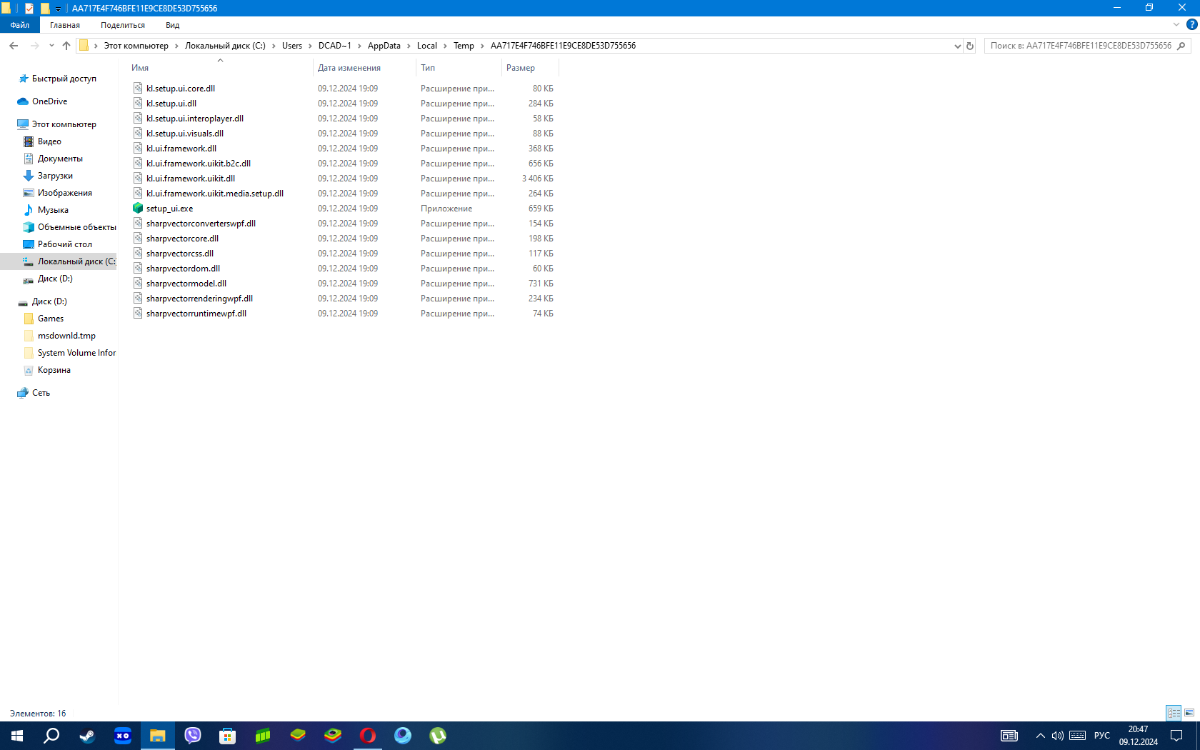Open Viber from taskbar

(193, 735)
